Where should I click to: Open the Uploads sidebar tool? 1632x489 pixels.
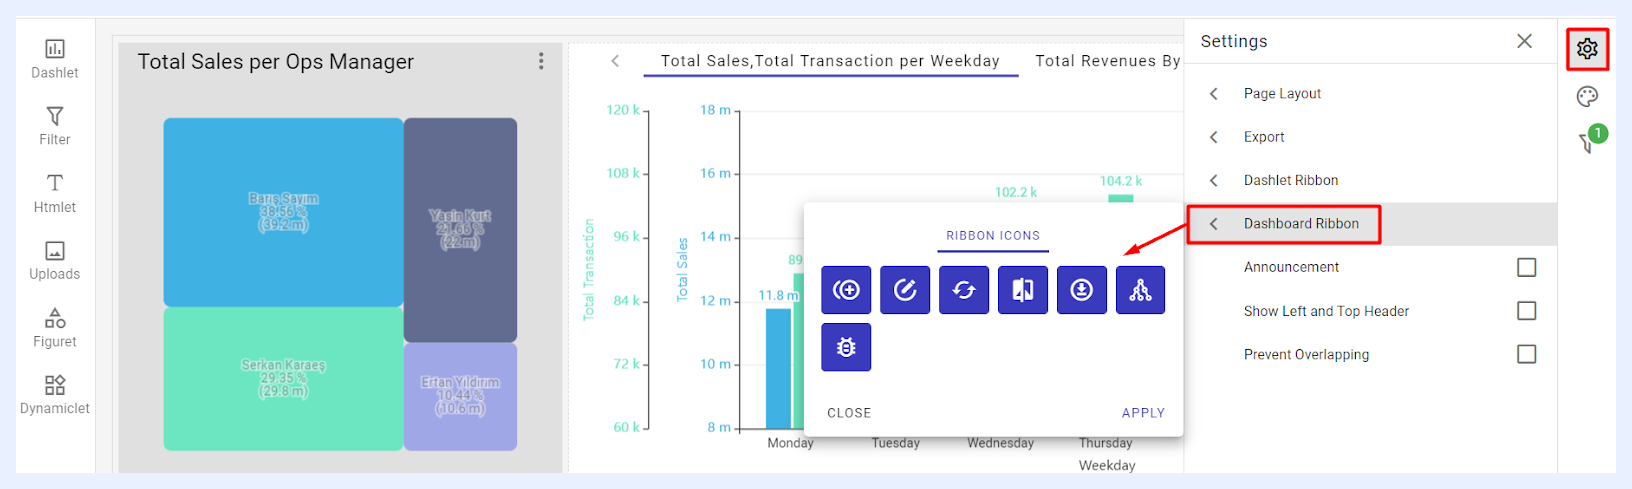coord(55,260)
